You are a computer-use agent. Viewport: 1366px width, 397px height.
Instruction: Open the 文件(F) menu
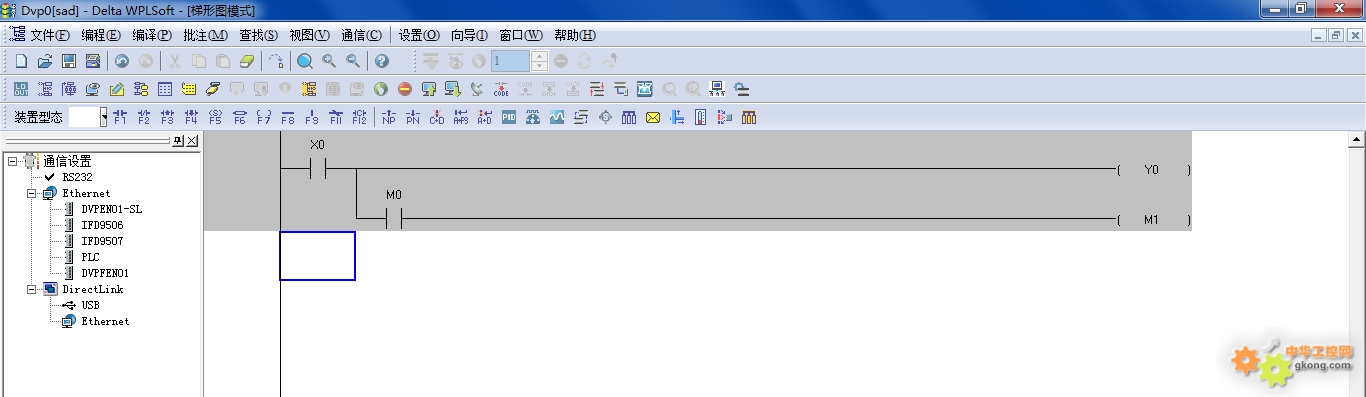[50, 35]
